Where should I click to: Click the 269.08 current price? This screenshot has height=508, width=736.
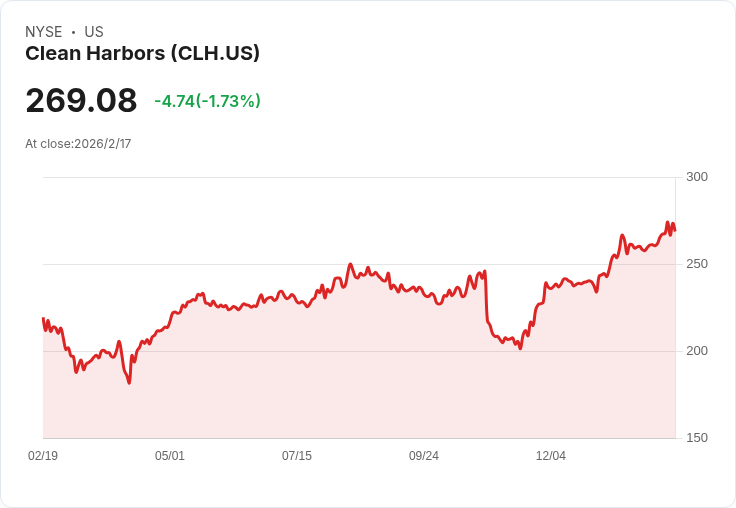coord(81,100)
